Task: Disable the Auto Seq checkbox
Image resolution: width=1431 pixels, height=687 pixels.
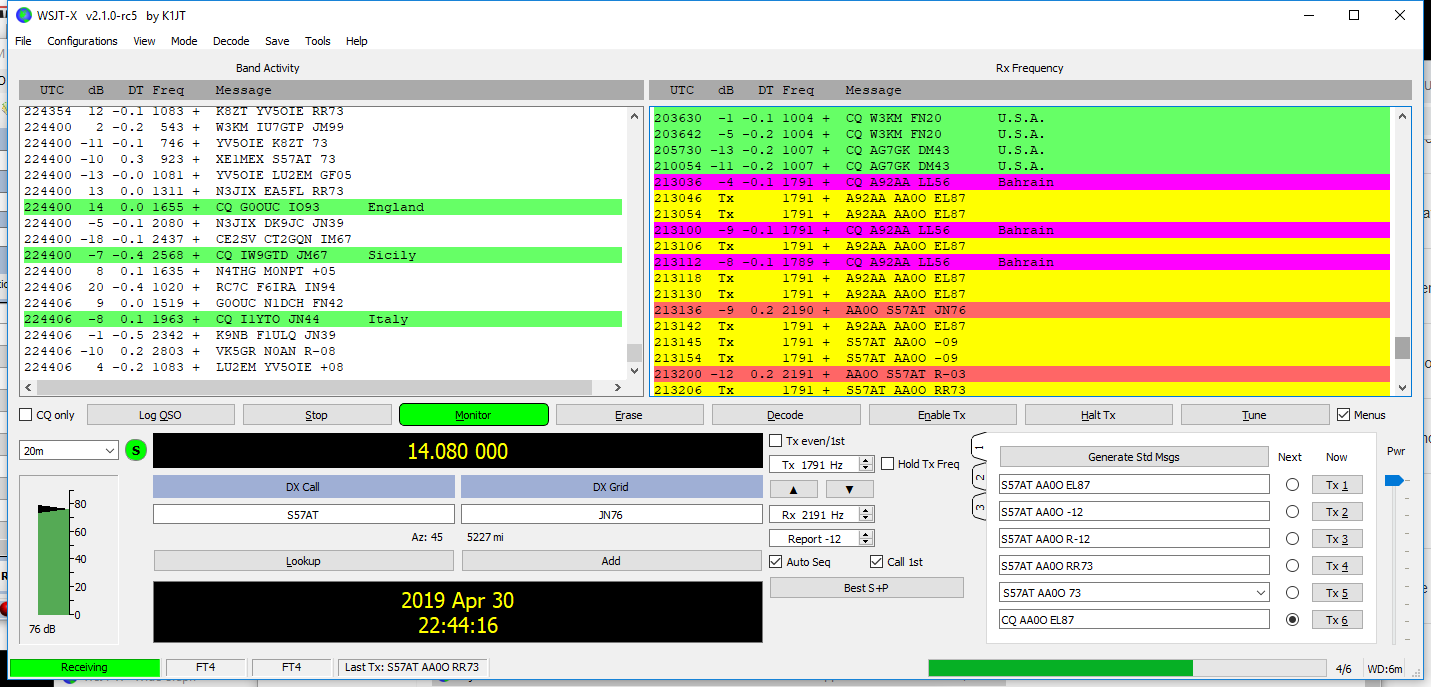Action: coord(776,562)
